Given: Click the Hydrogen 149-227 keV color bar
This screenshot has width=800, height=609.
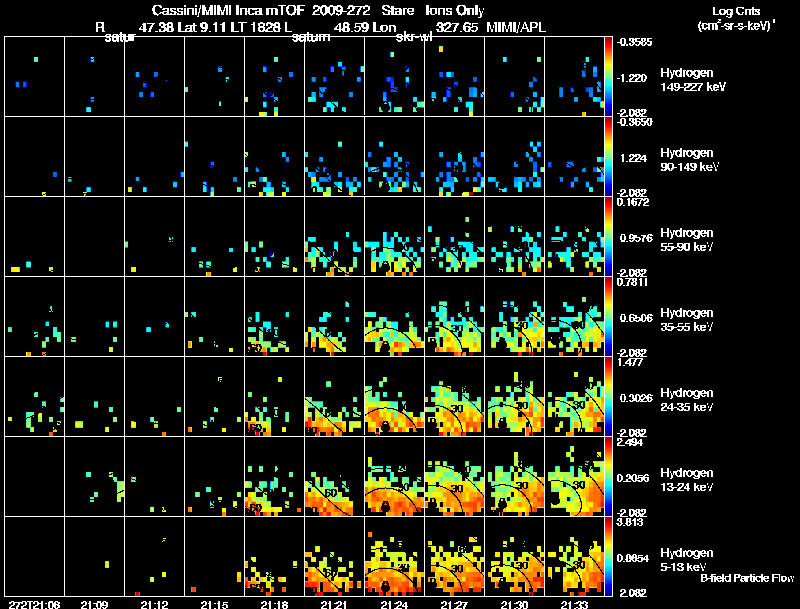Looking at the screenshot, I should point(608,77).
